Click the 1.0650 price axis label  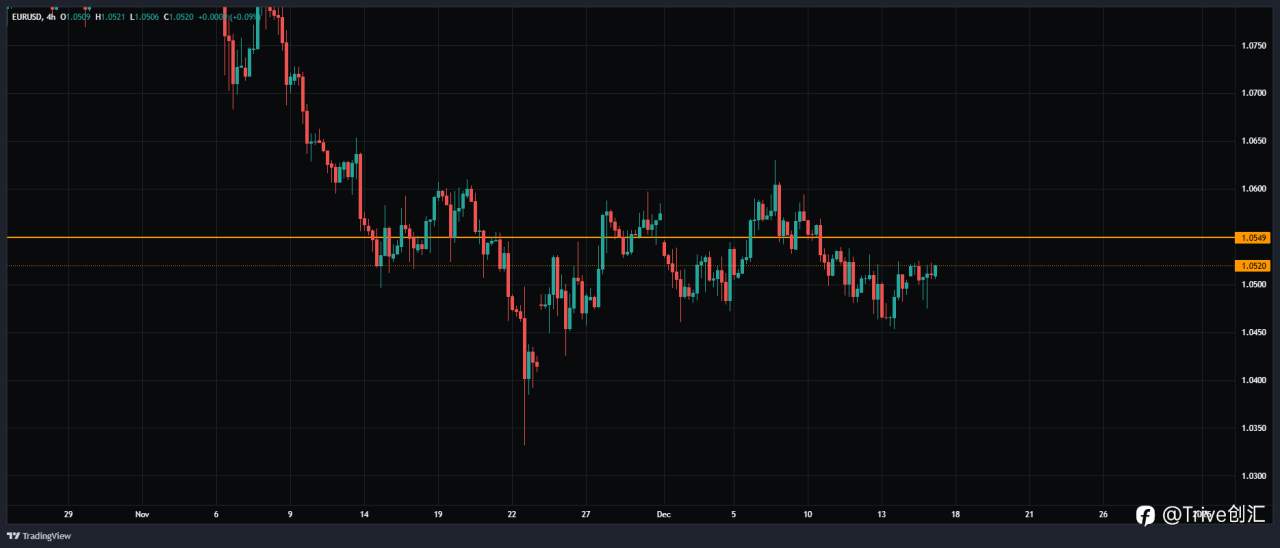click(1255, 141)
